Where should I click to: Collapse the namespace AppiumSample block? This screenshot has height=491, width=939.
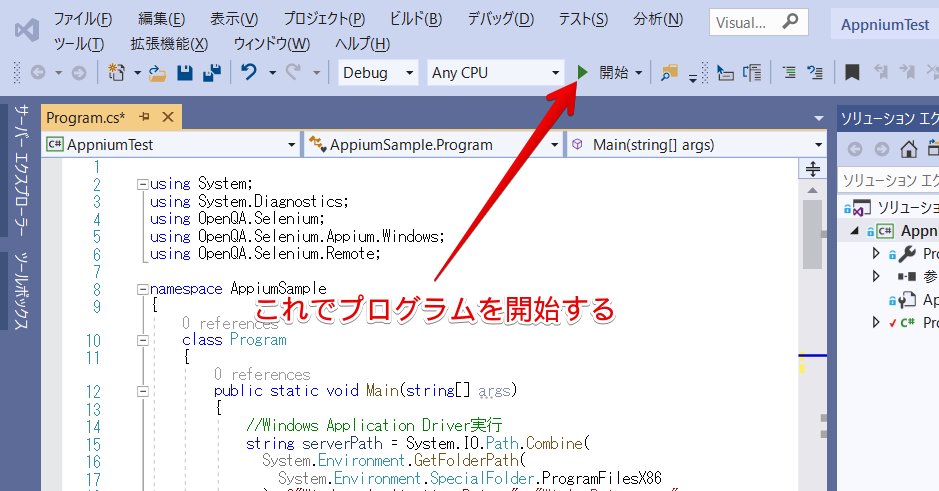click(x=143, y=289)
